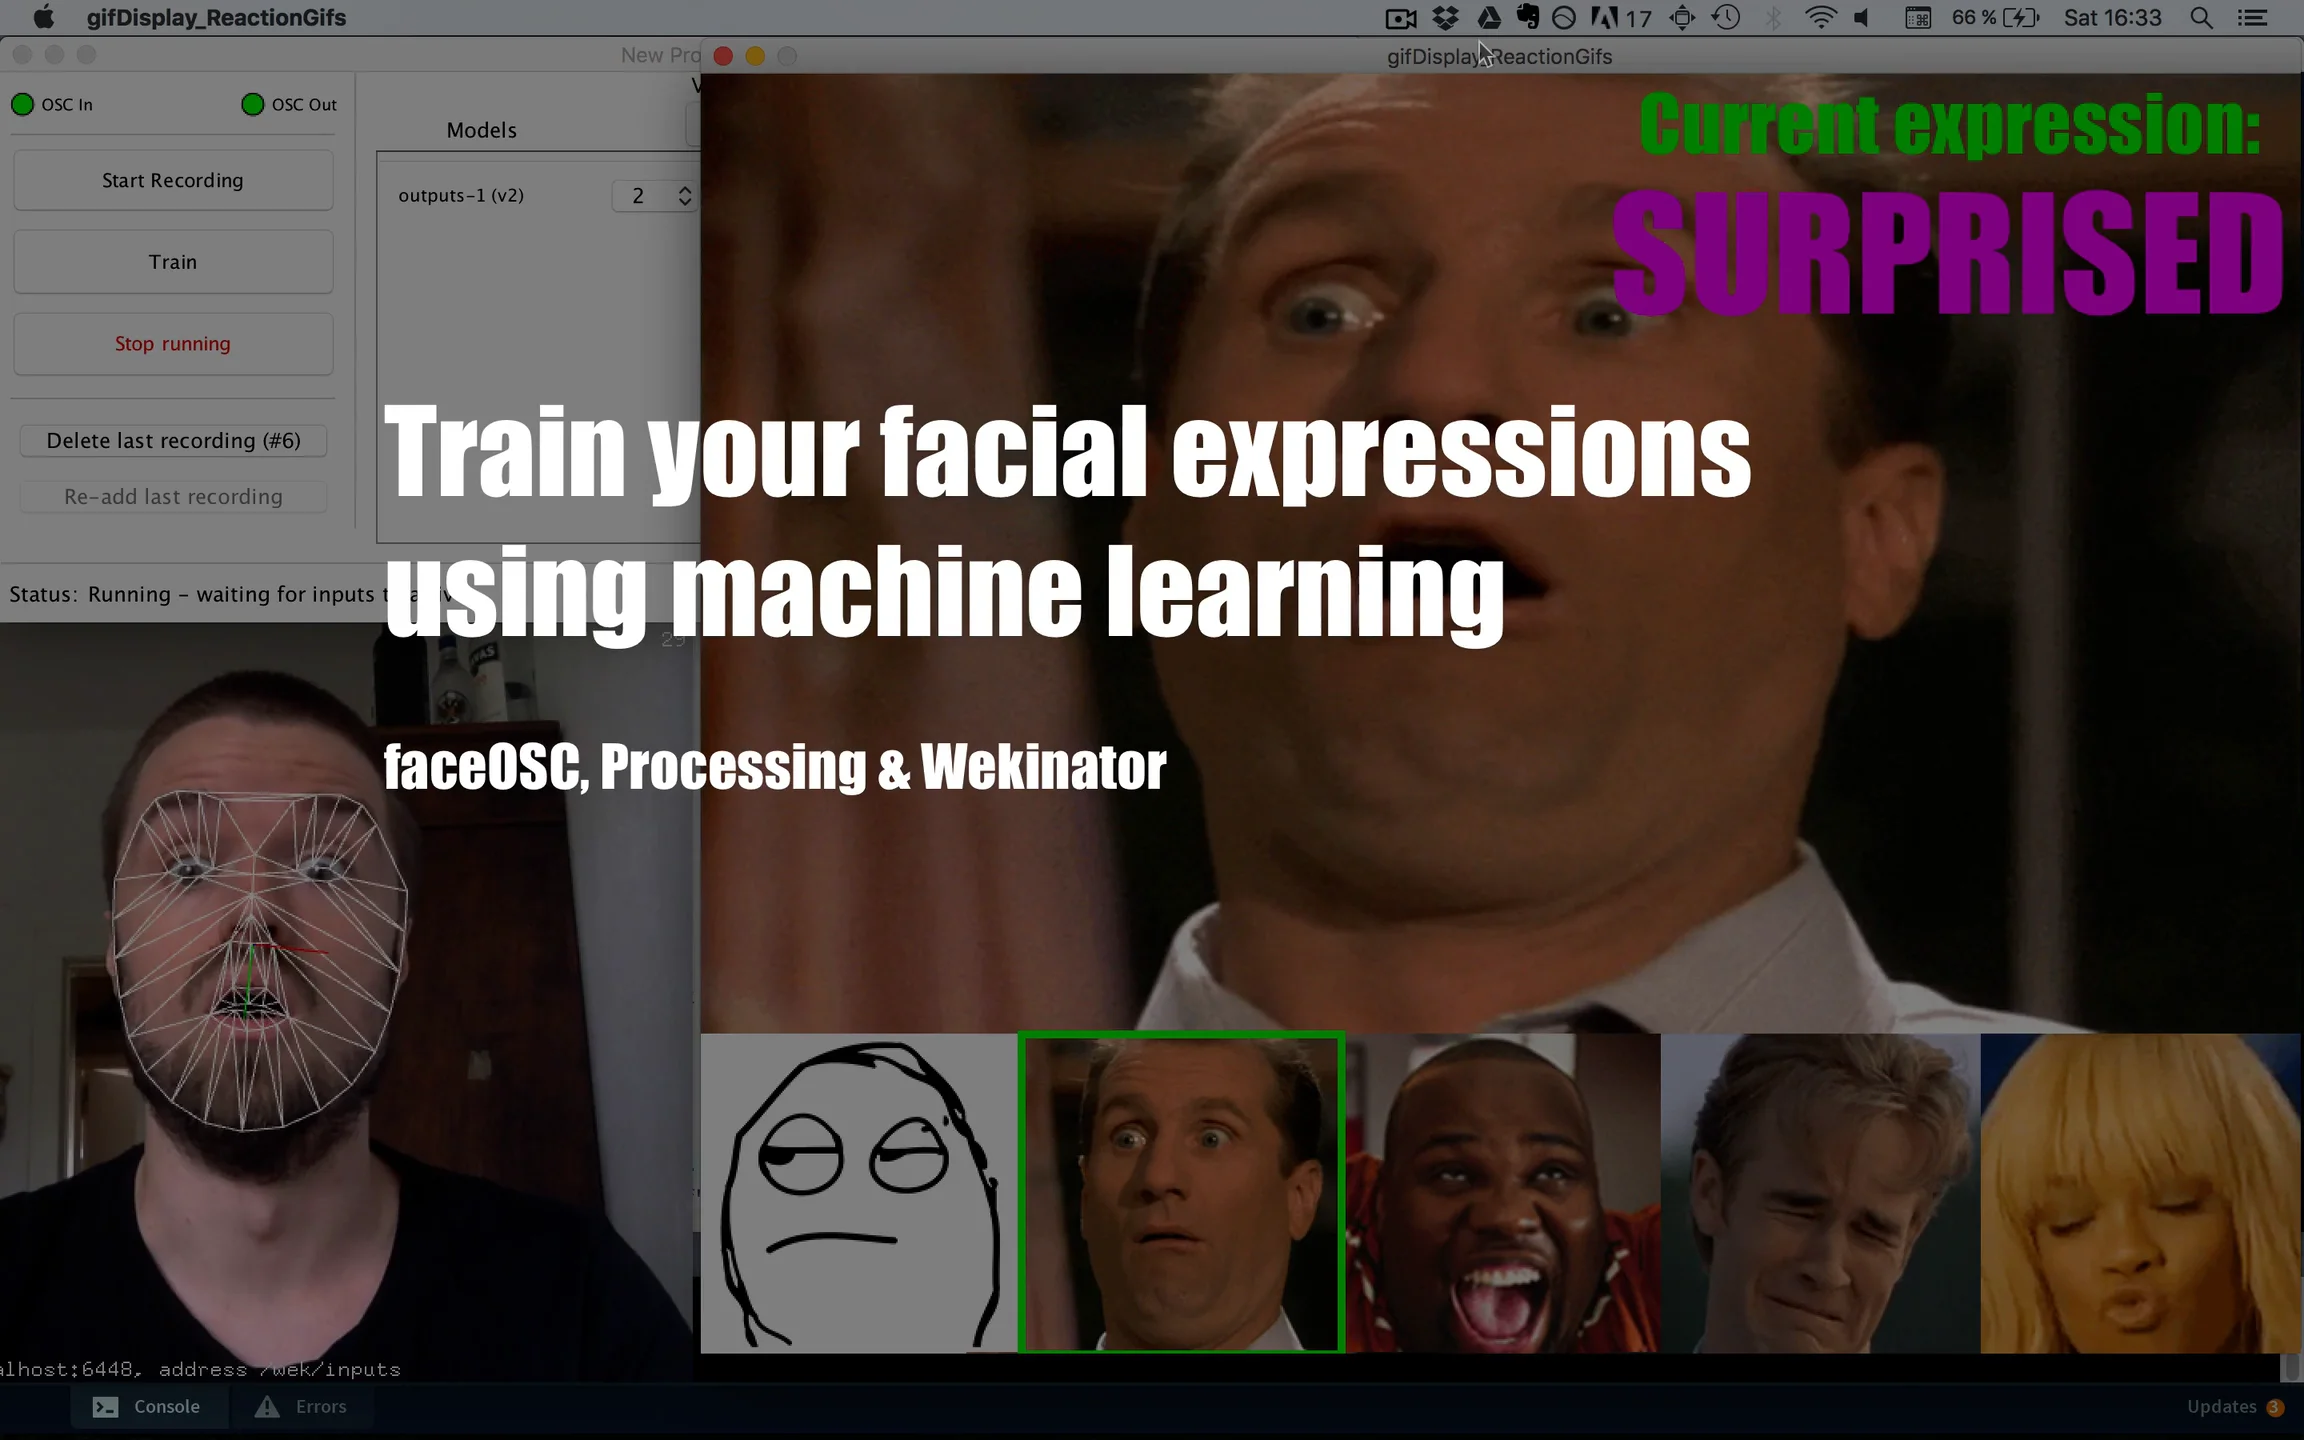
Task: Click Stop running in Wekinator
Action: (x=172, y=343)
